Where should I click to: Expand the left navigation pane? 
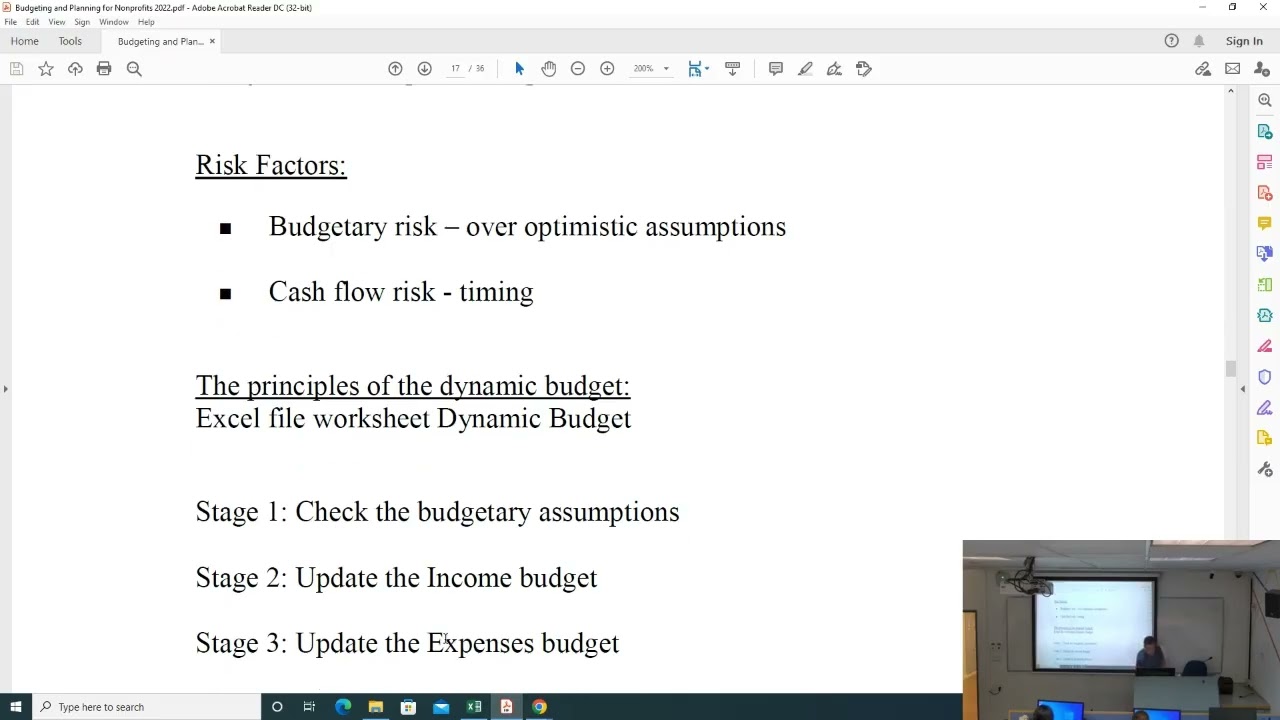[x=5, y=389]
